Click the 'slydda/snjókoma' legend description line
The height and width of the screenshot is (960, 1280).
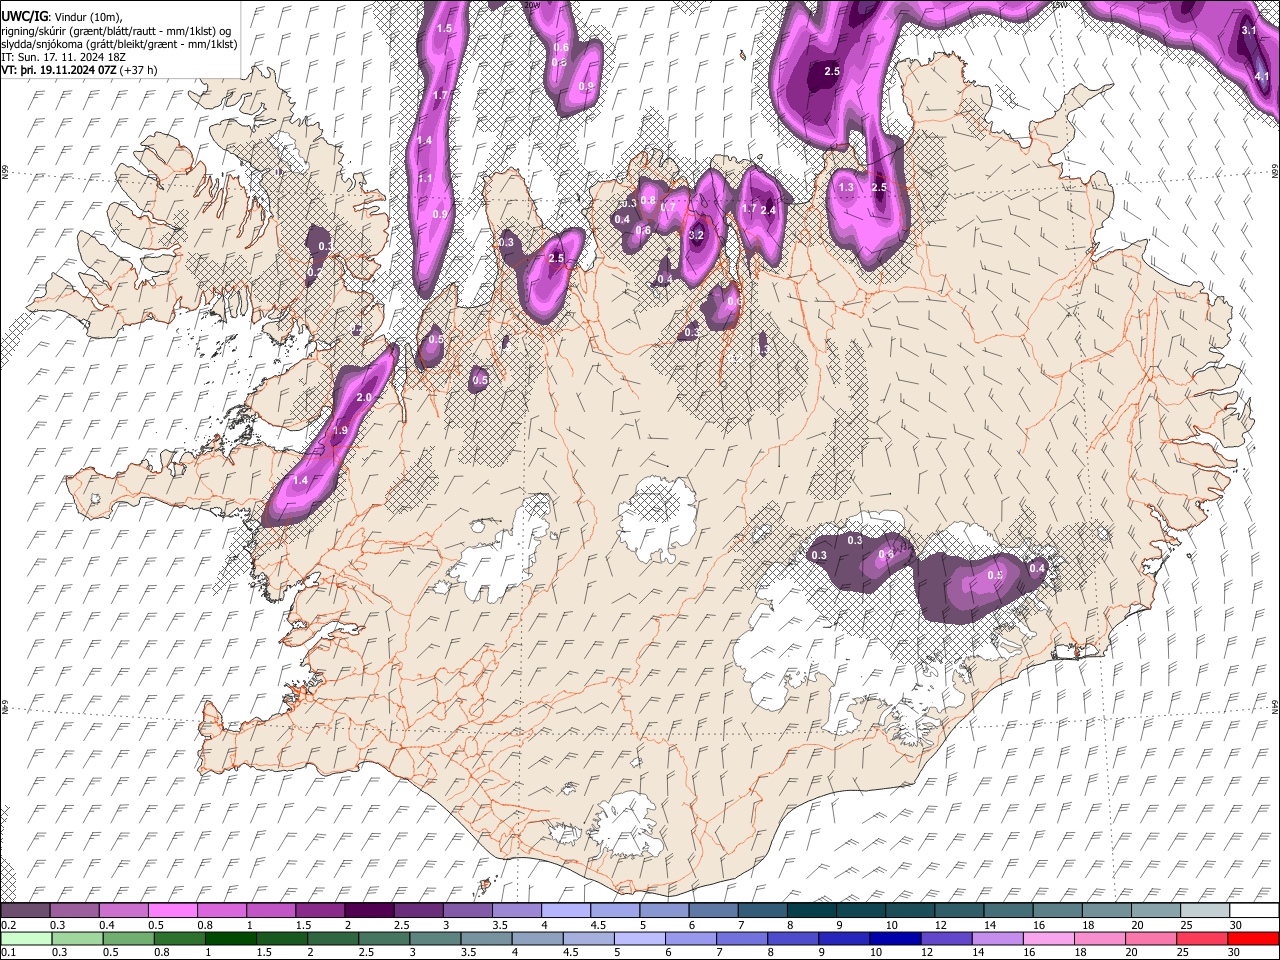tap(119, 44)
